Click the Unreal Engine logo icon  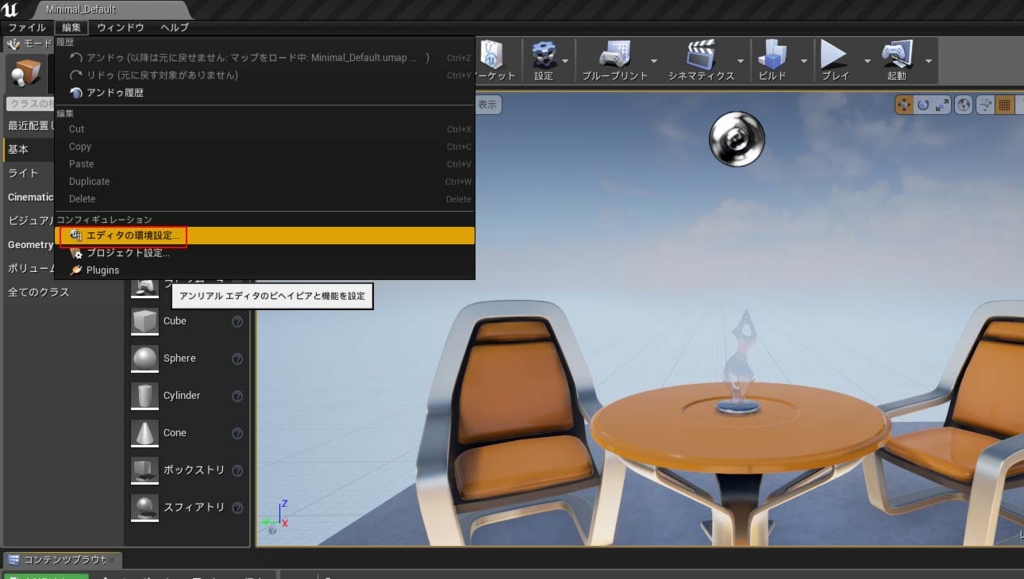pos(10,9)
